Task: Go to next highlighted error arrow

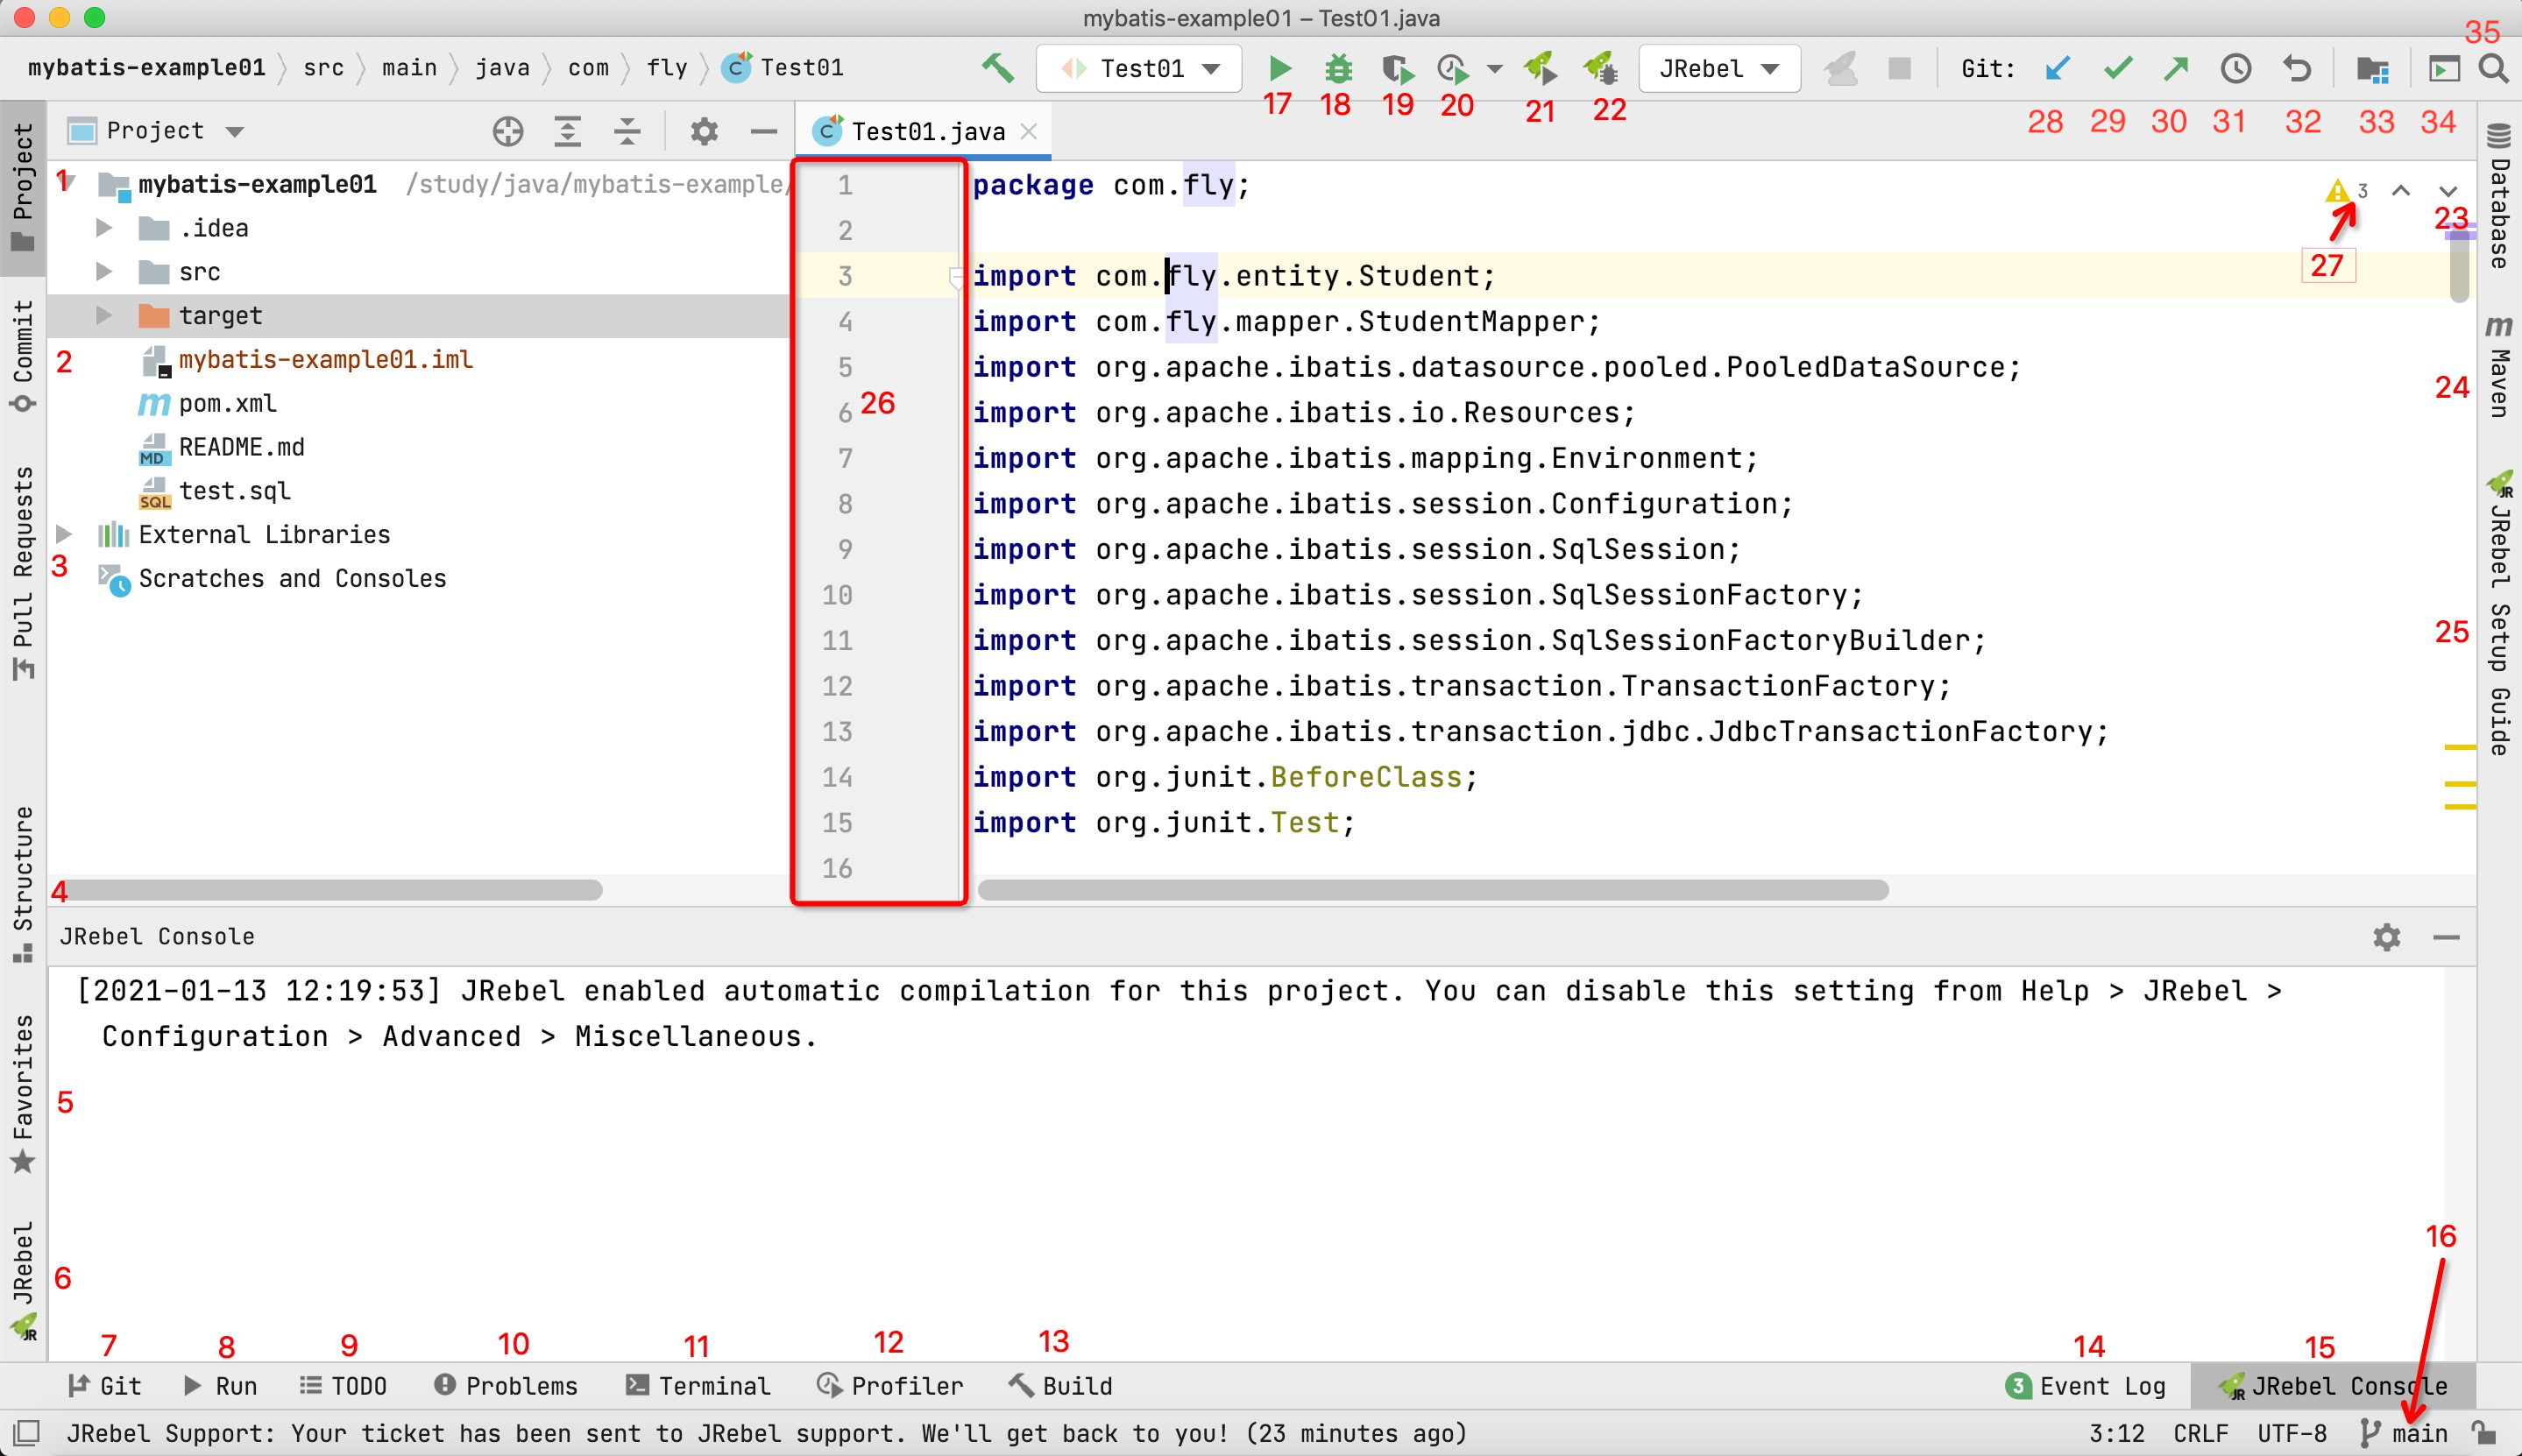Action: 2448,190
